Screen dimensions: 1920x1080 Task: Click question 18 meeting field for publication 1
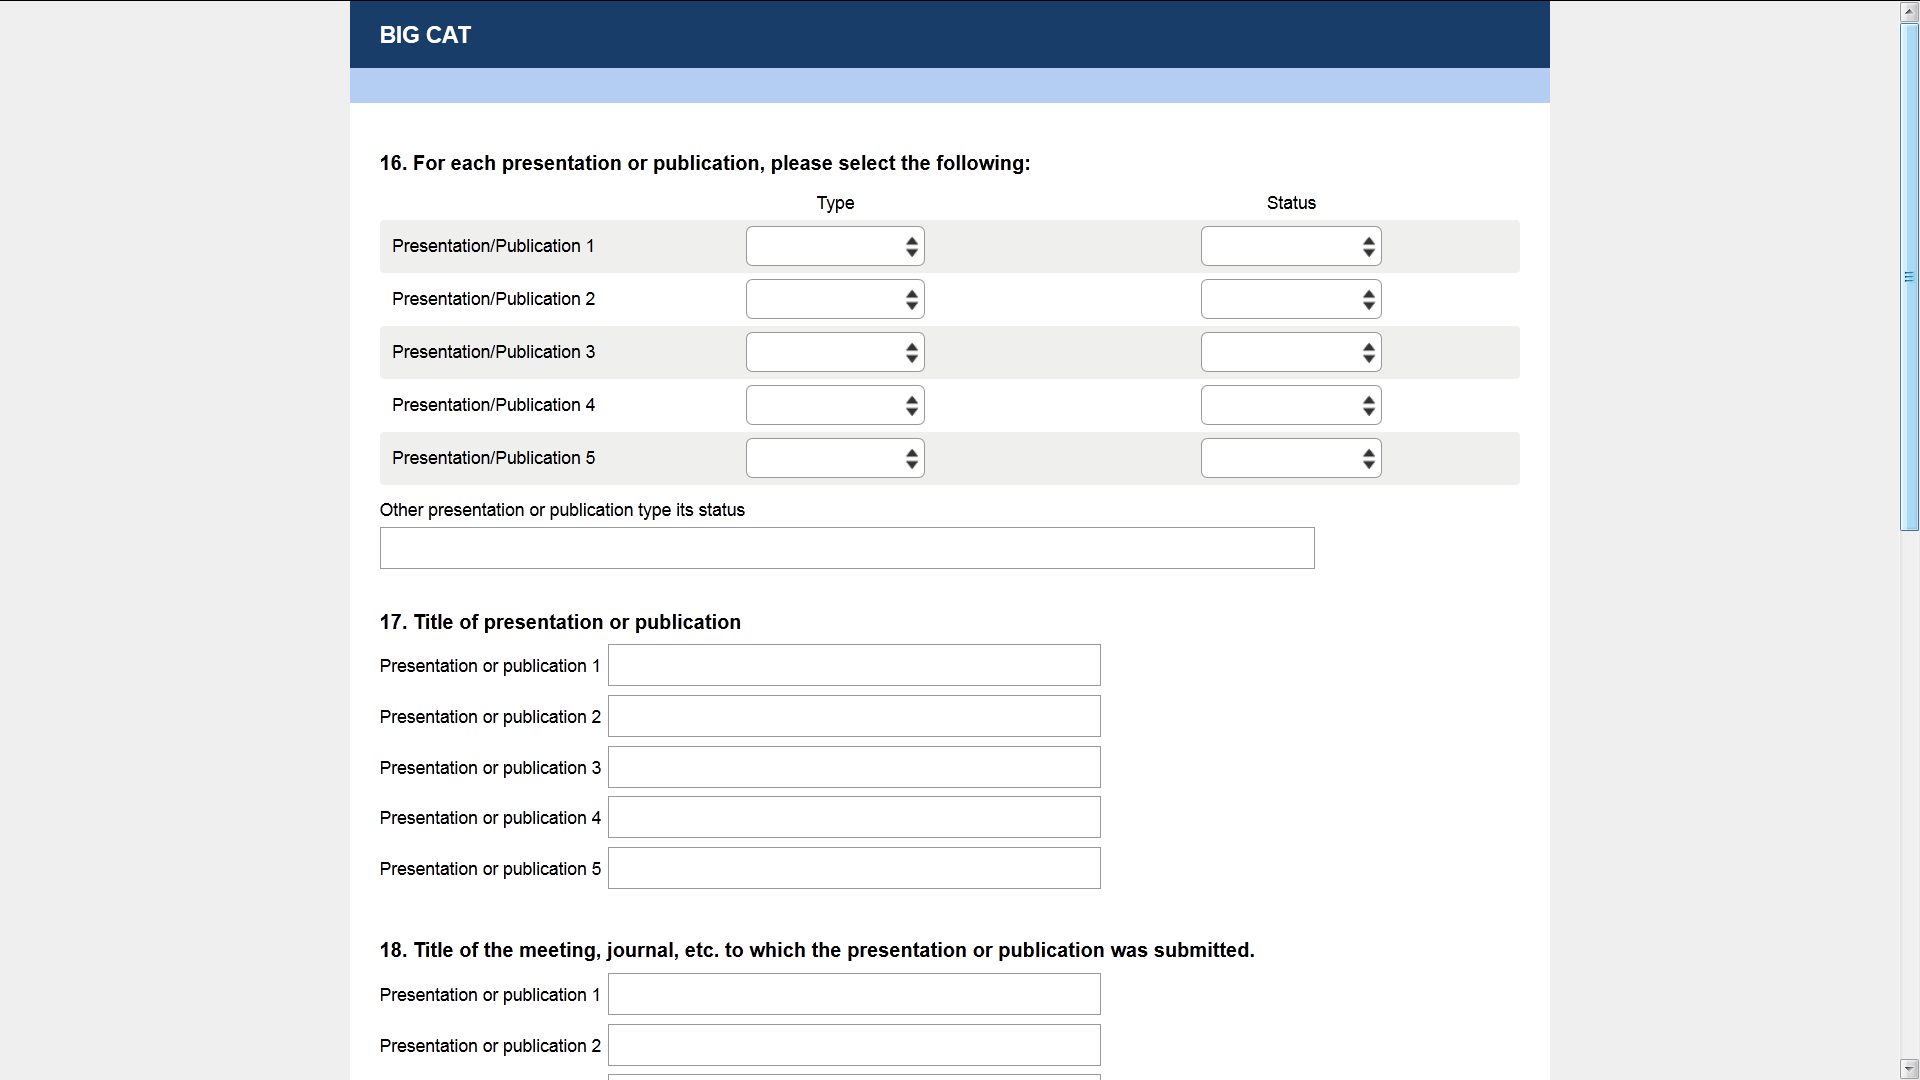[854, 994]
